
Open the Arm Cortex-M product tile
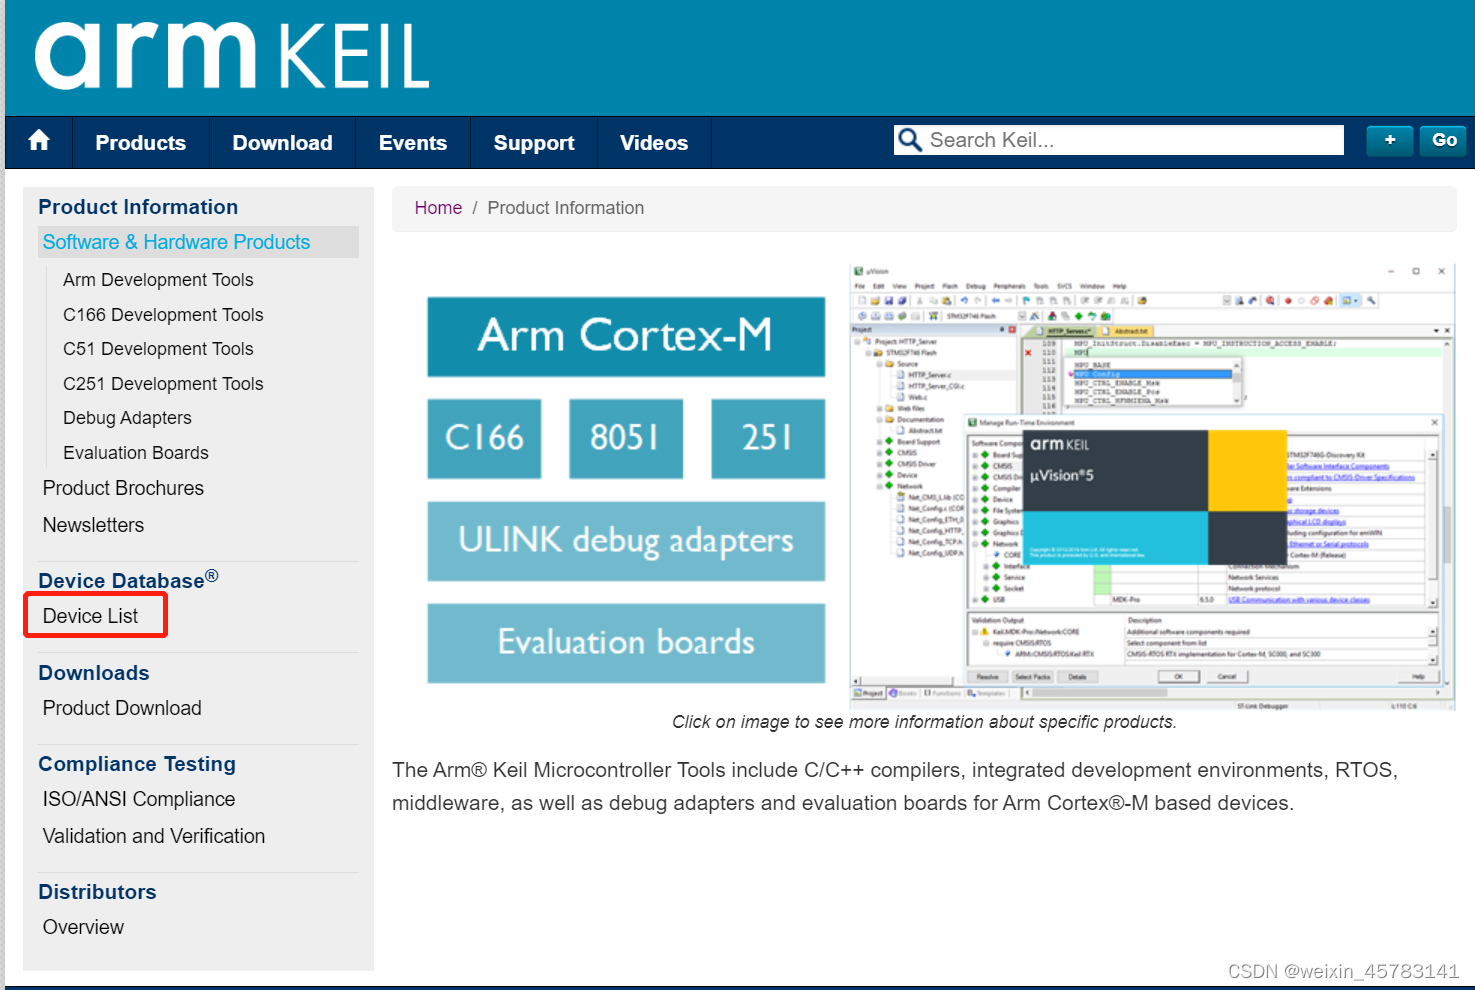pyautogui.click(x=625, y=337)
